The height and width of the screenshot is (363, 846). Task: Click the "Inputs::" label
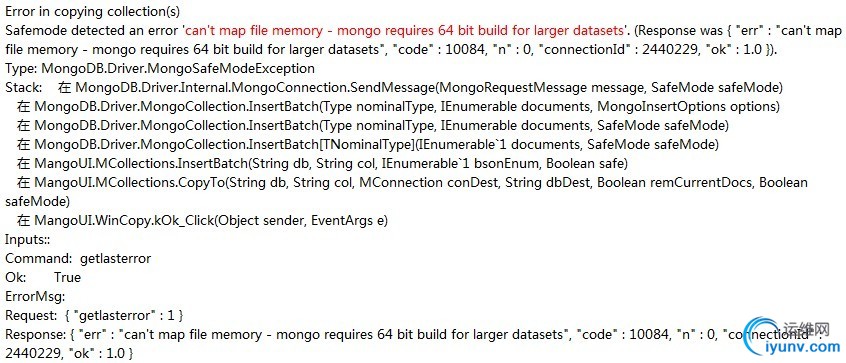(23, 239)
